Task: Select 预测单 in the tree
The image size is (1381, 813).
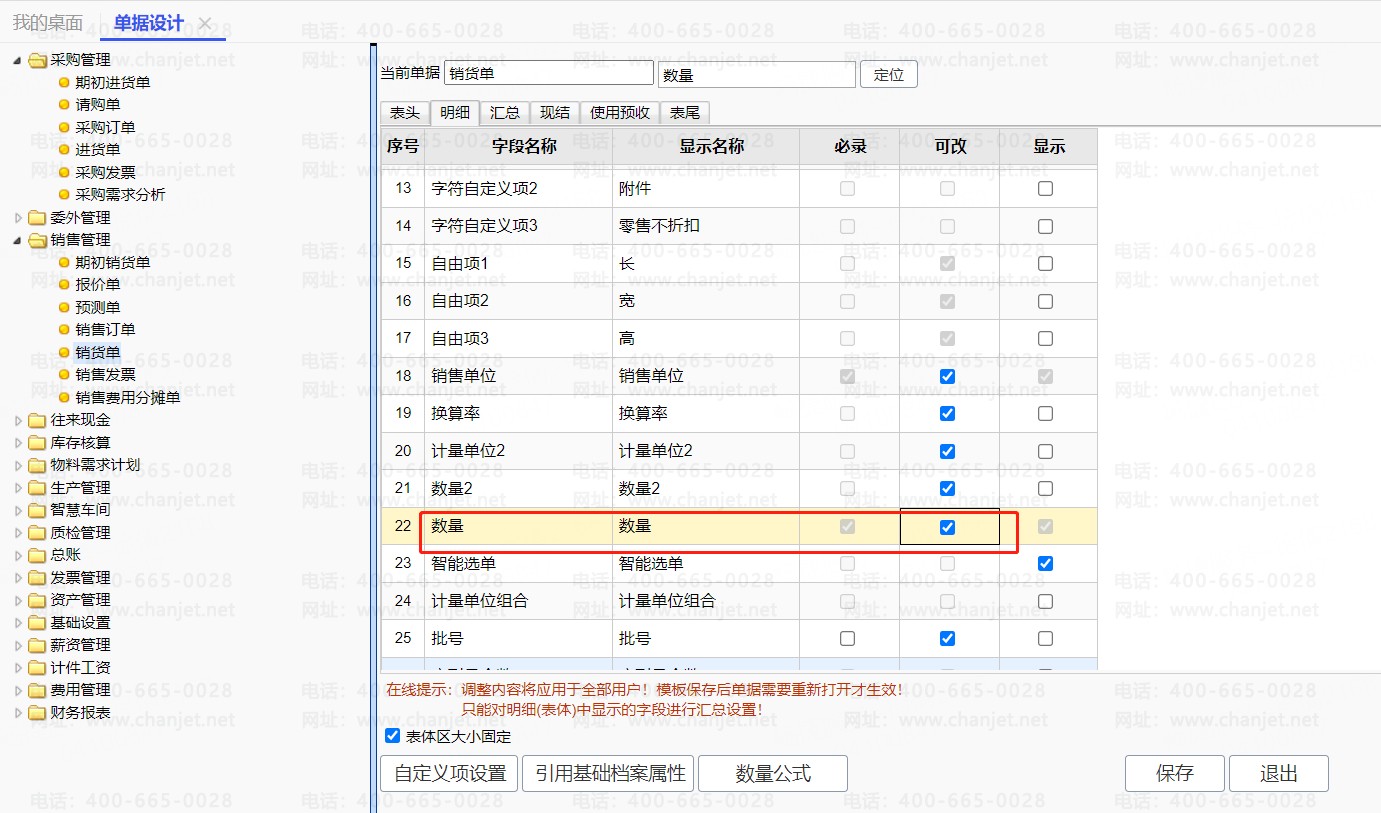Action: [98, 308]
